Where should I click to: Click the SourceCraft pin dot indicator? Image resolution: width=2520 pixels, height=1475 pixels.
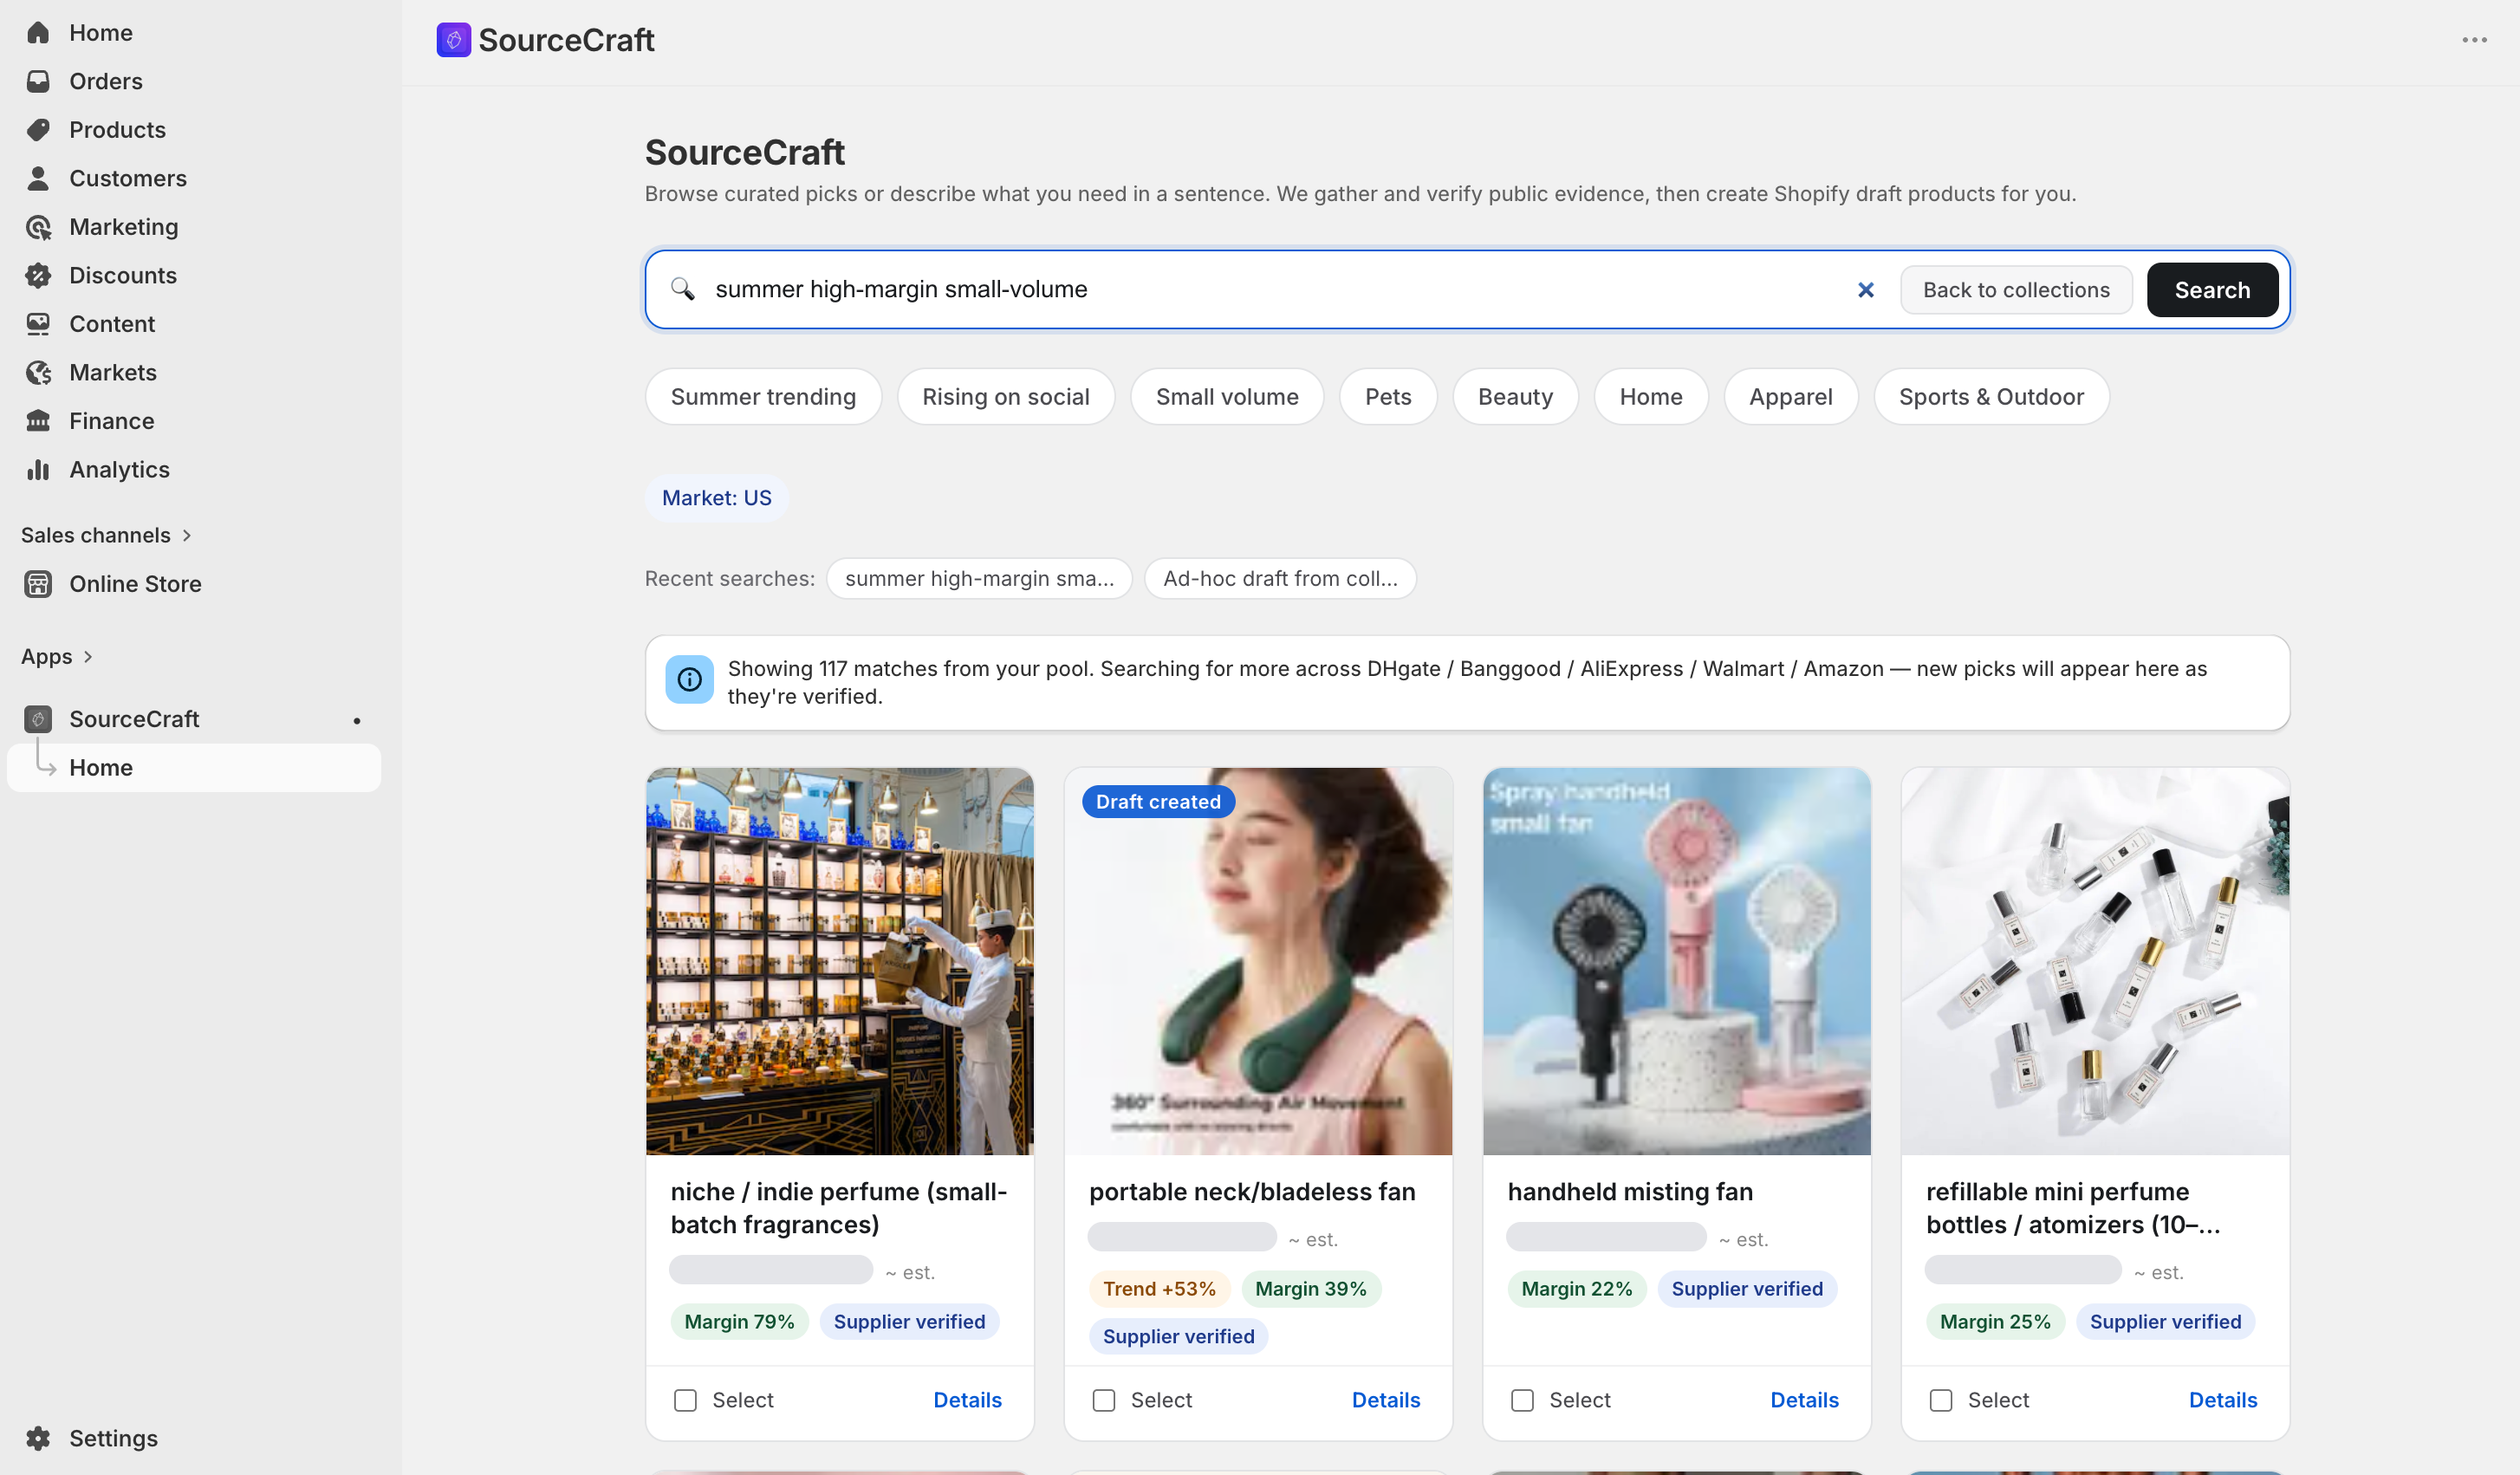tap(357, 720)
